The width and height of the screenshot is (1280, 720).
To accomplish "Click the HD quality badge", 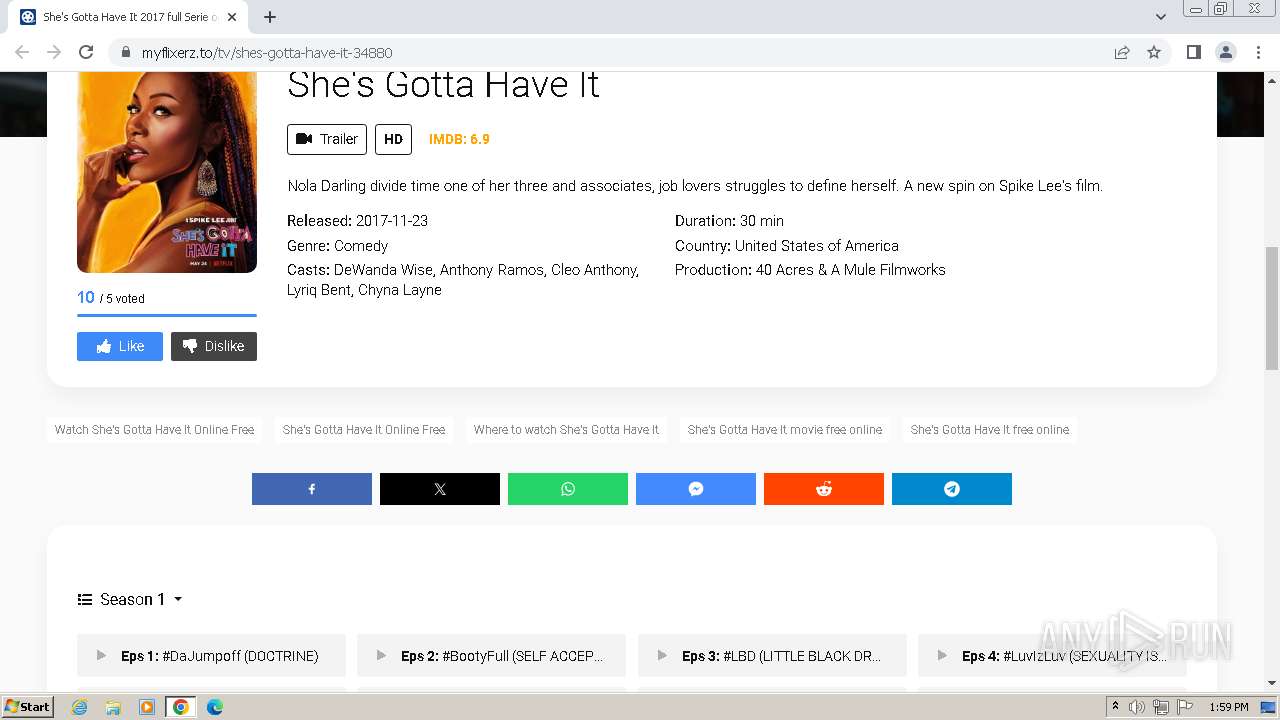I will coord(393,139).
